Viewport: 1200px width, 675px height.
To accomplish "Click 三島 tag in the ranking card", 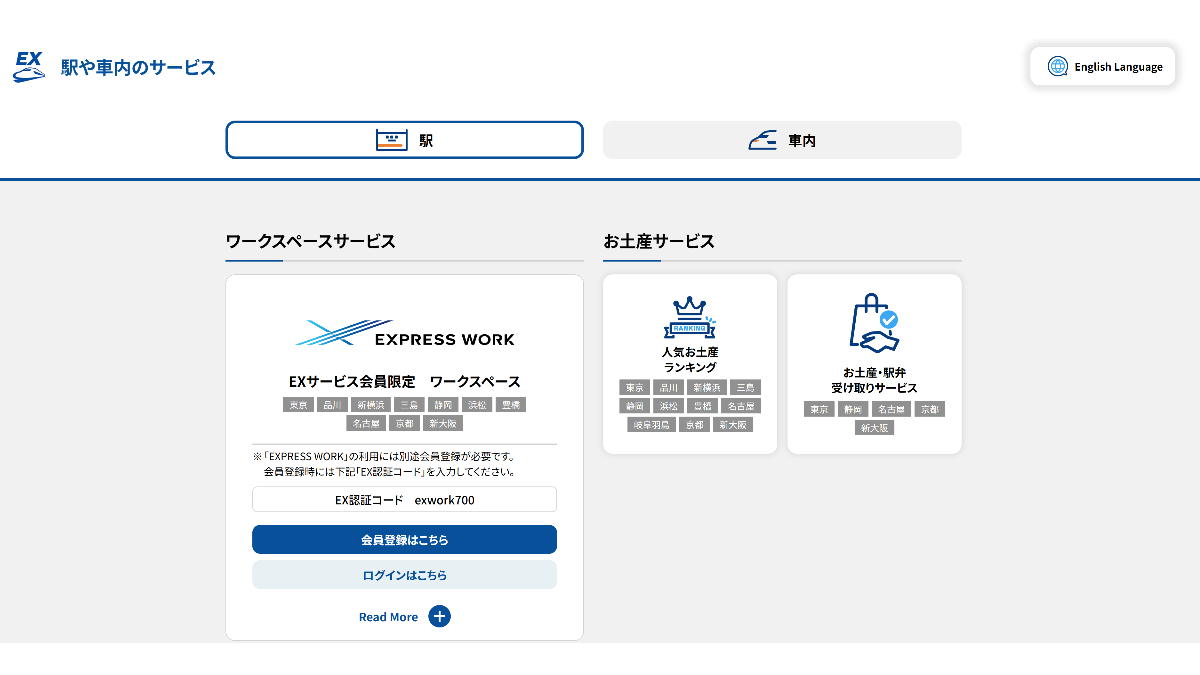I will coord(745,387).
